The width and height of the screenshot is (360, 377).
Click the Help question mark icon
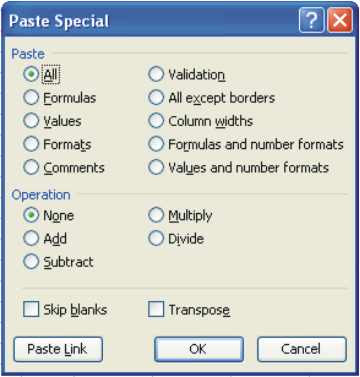312,20
